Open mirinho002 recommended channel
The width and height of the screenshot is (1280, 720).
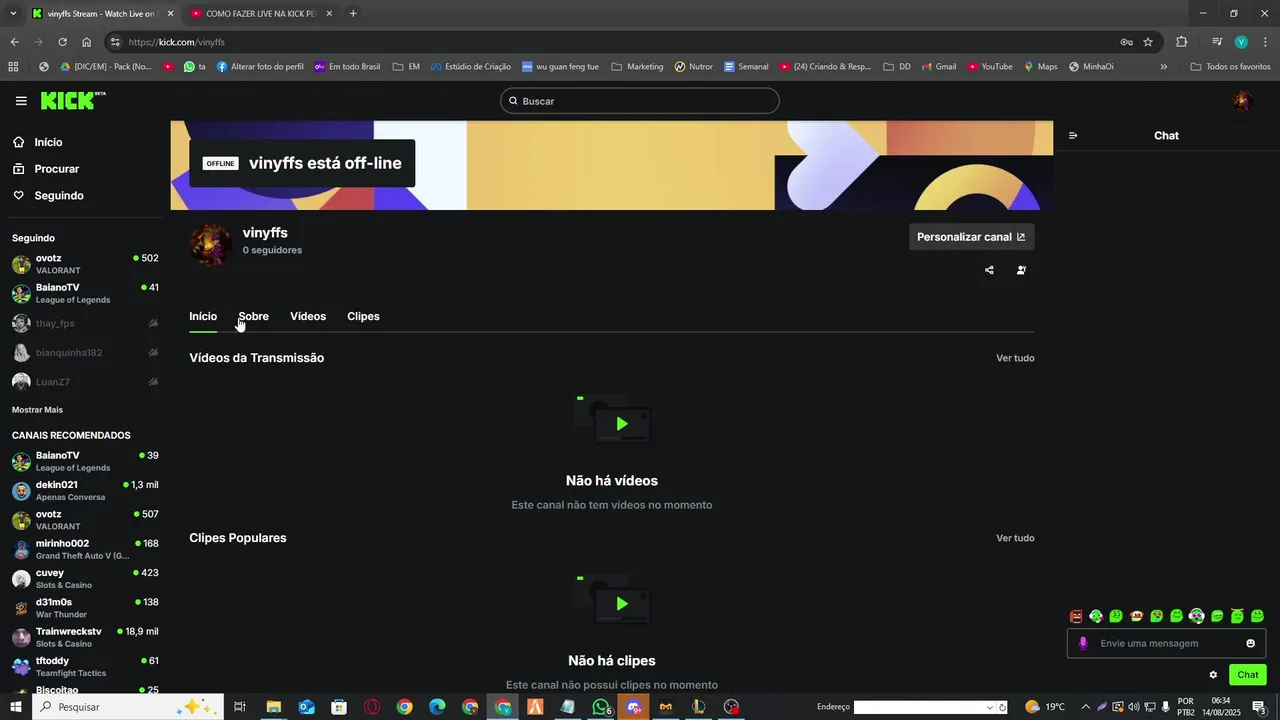click(x=85, y=549)
